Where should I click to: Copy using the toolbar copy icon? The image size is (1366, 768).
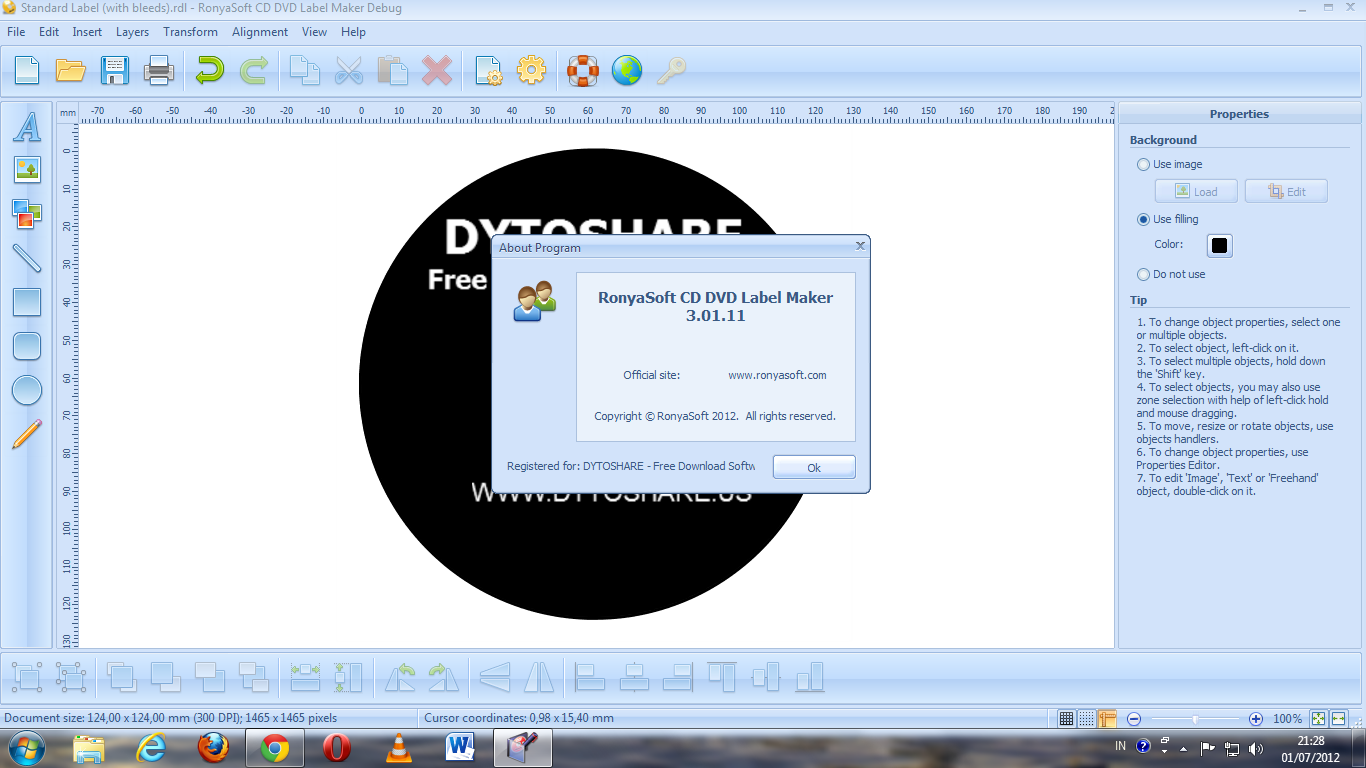click(x=305, y=70)
